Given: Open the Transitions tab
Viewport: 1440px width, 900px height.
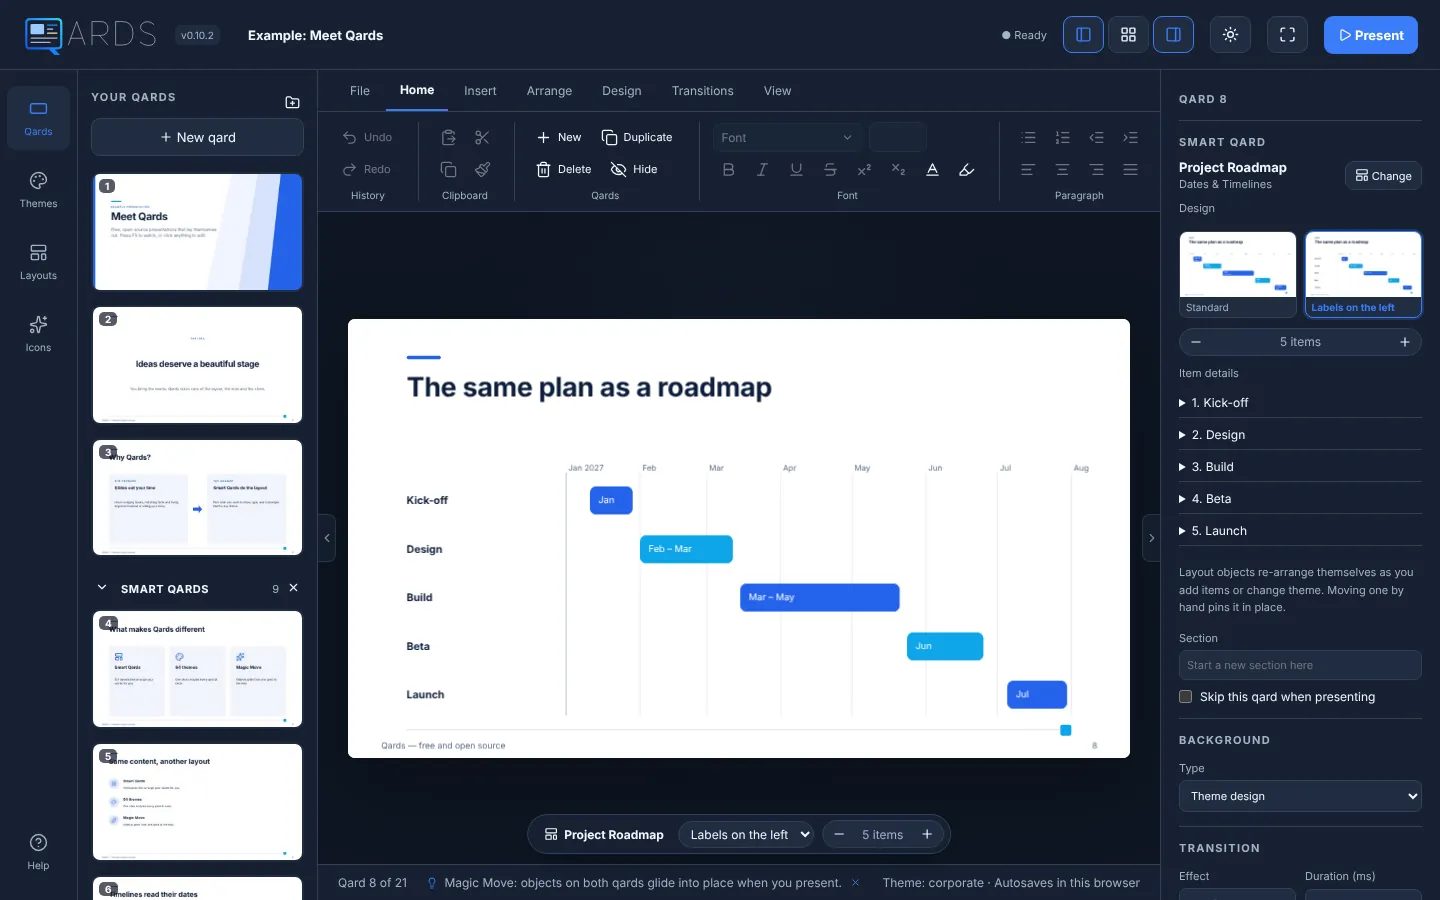Looking at the screenshot, I should (702, 90).
